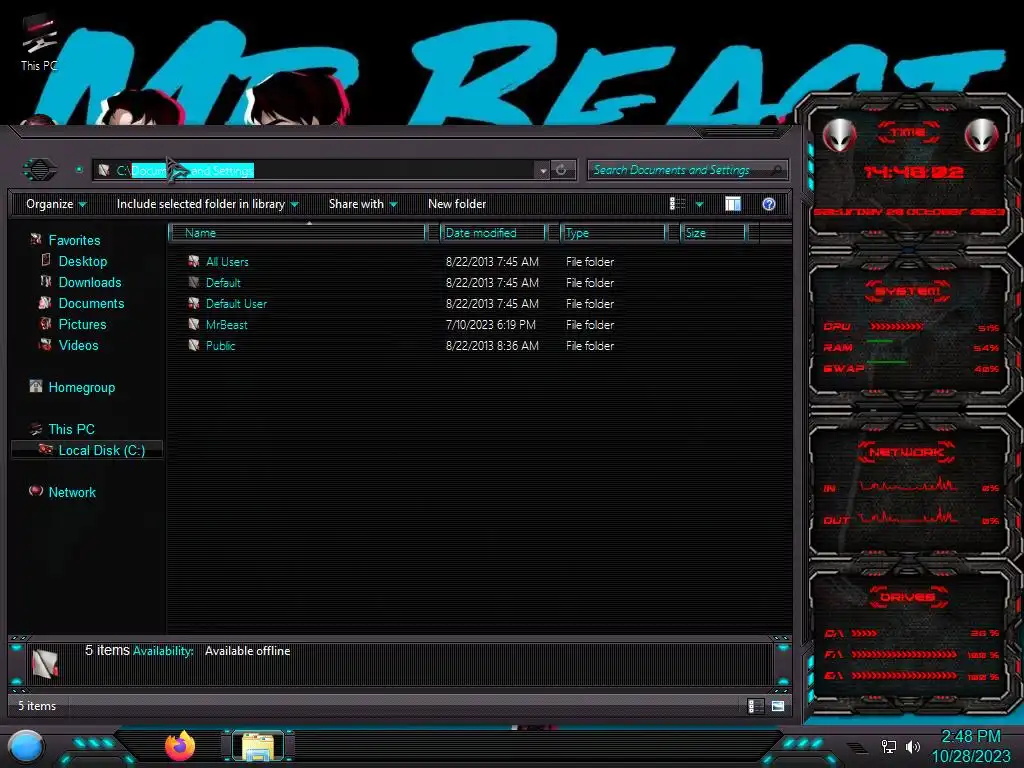Open Videos in Favorites
This screenshot has width=1024, height=768.
[x=78, y=345]
